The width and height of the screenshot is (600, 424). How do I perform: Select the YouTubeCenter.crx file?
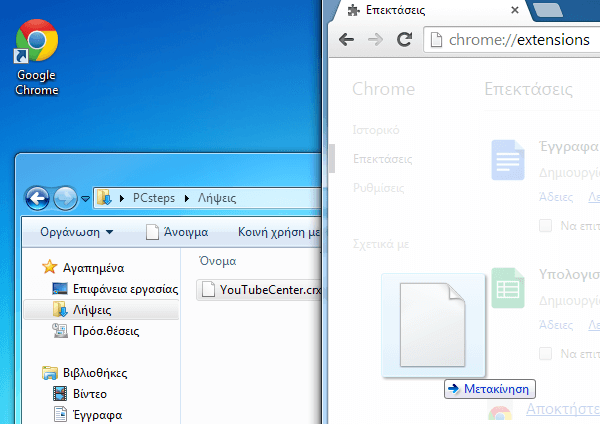pos(259,290)
